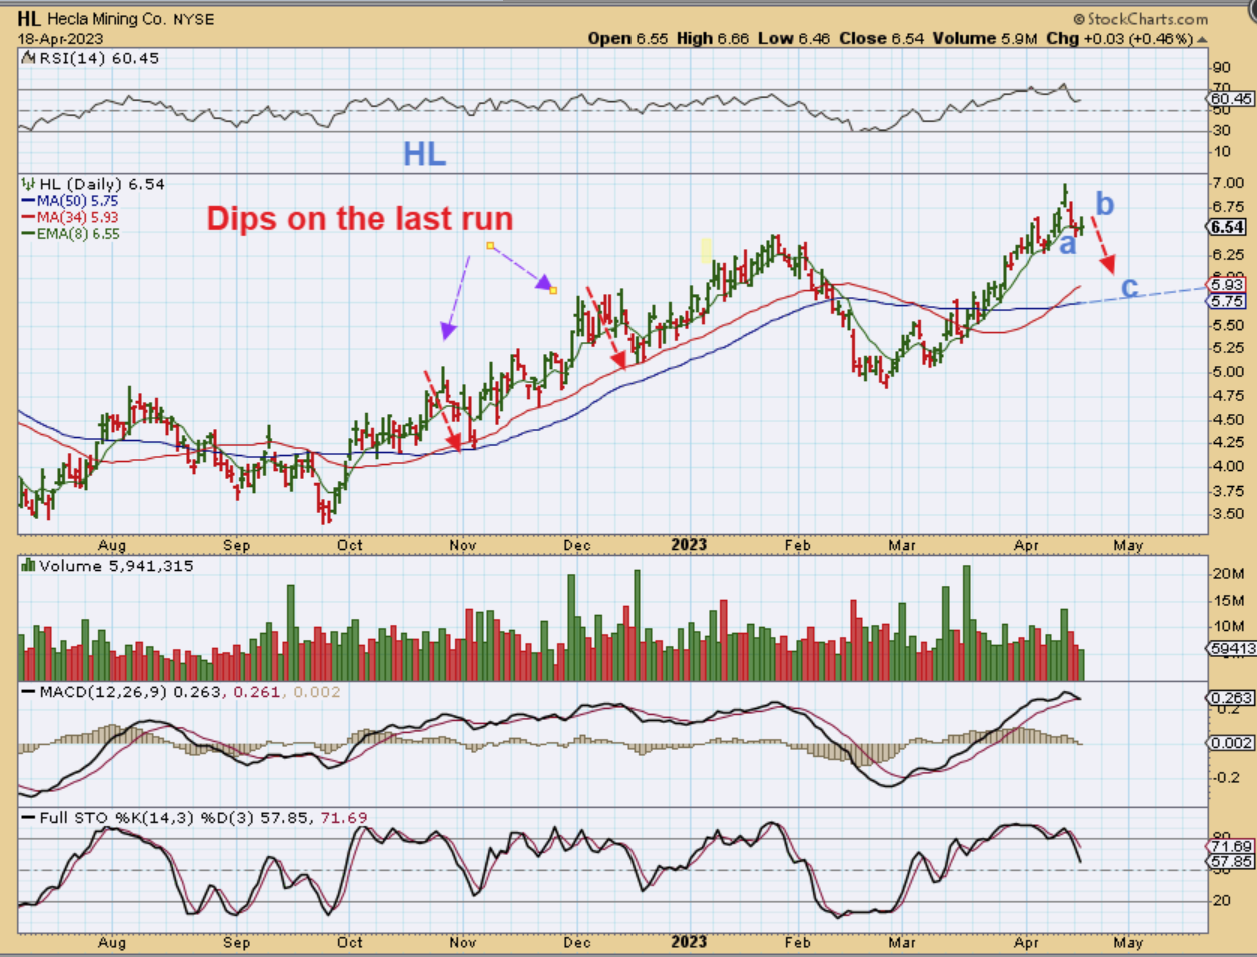The image size is (1257, 957).
Task: Click the High 6.66 value
Action: pyautogui.click(x=713, y=38)
